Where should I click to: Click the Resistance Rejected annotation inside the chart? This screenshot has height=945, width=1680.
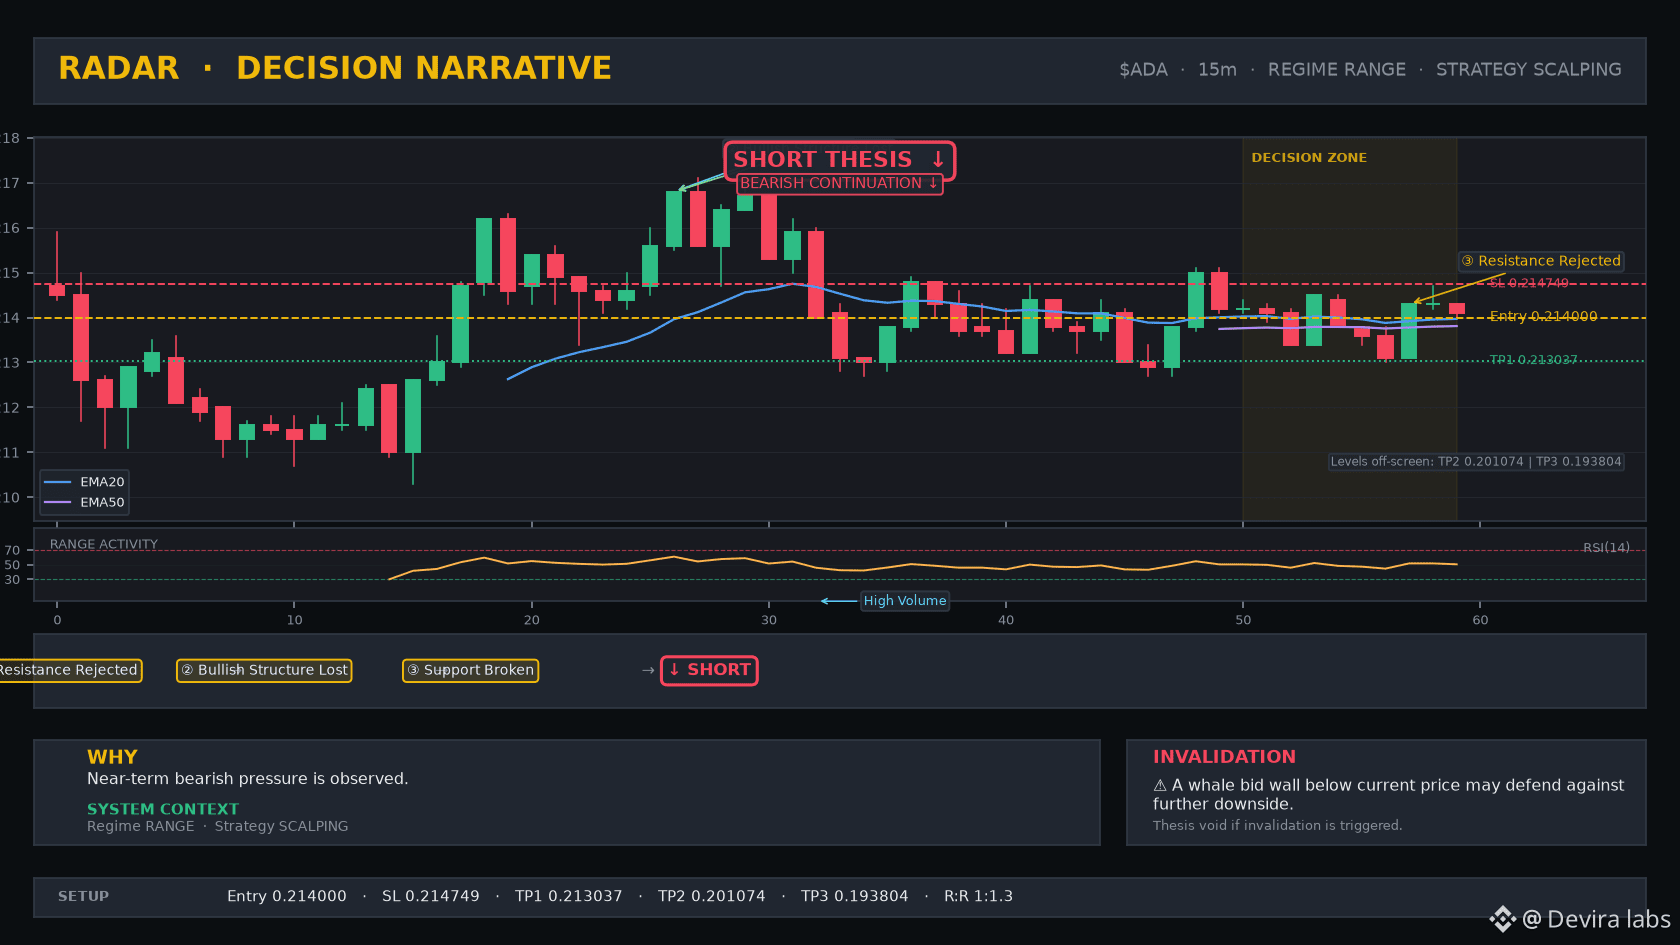(x=1541, y=261)
